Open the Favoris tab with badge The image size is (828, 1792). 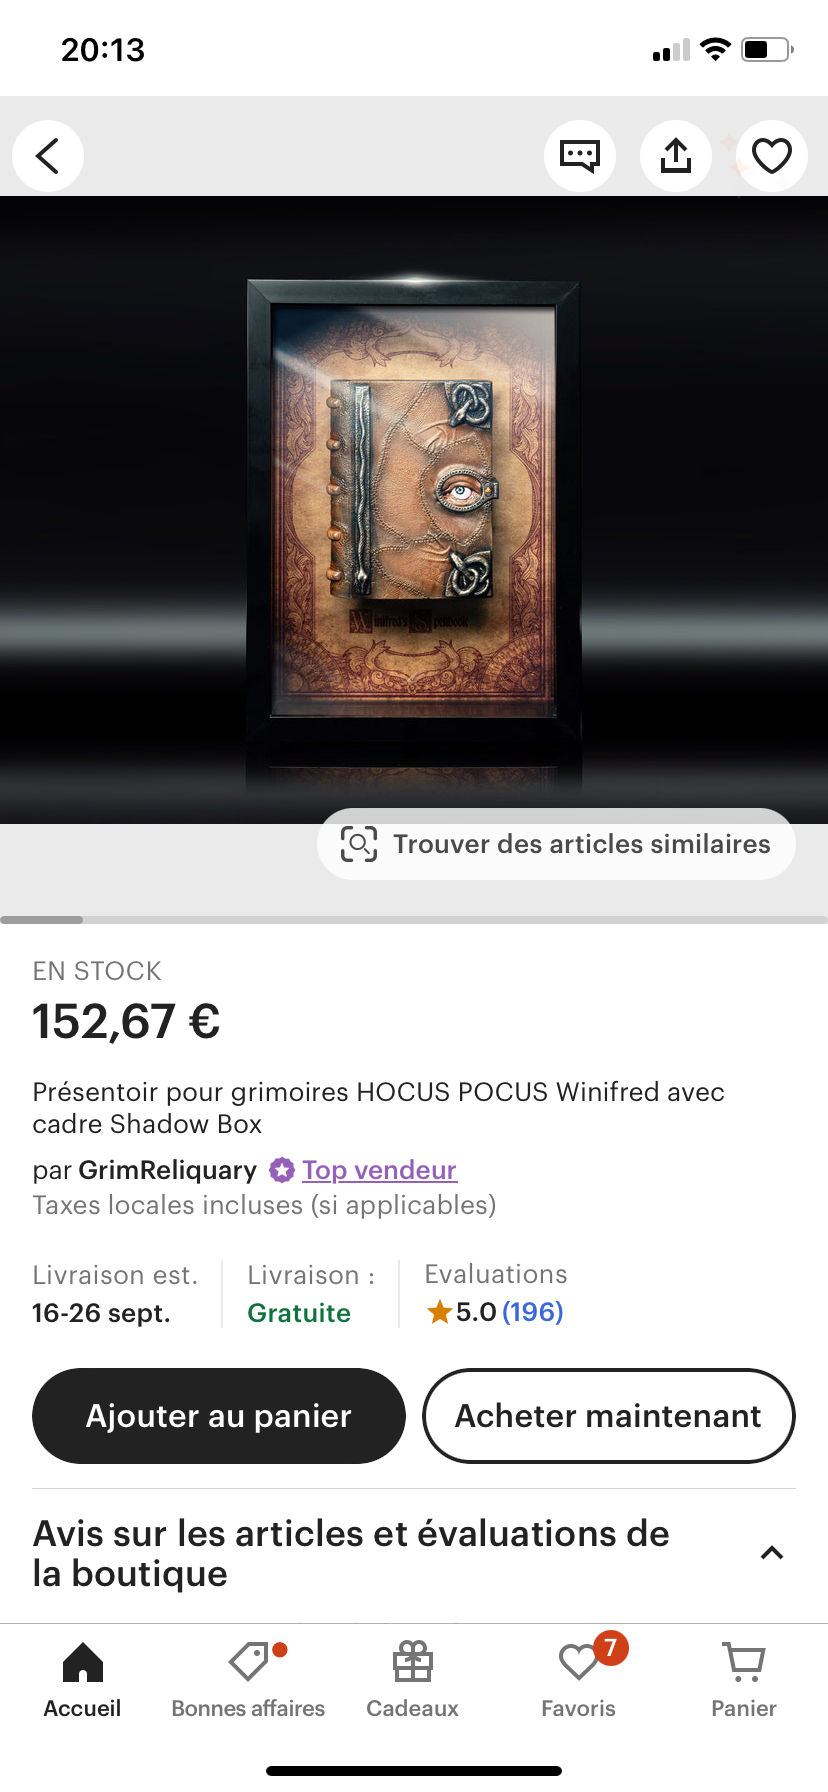click(579, 1680)
